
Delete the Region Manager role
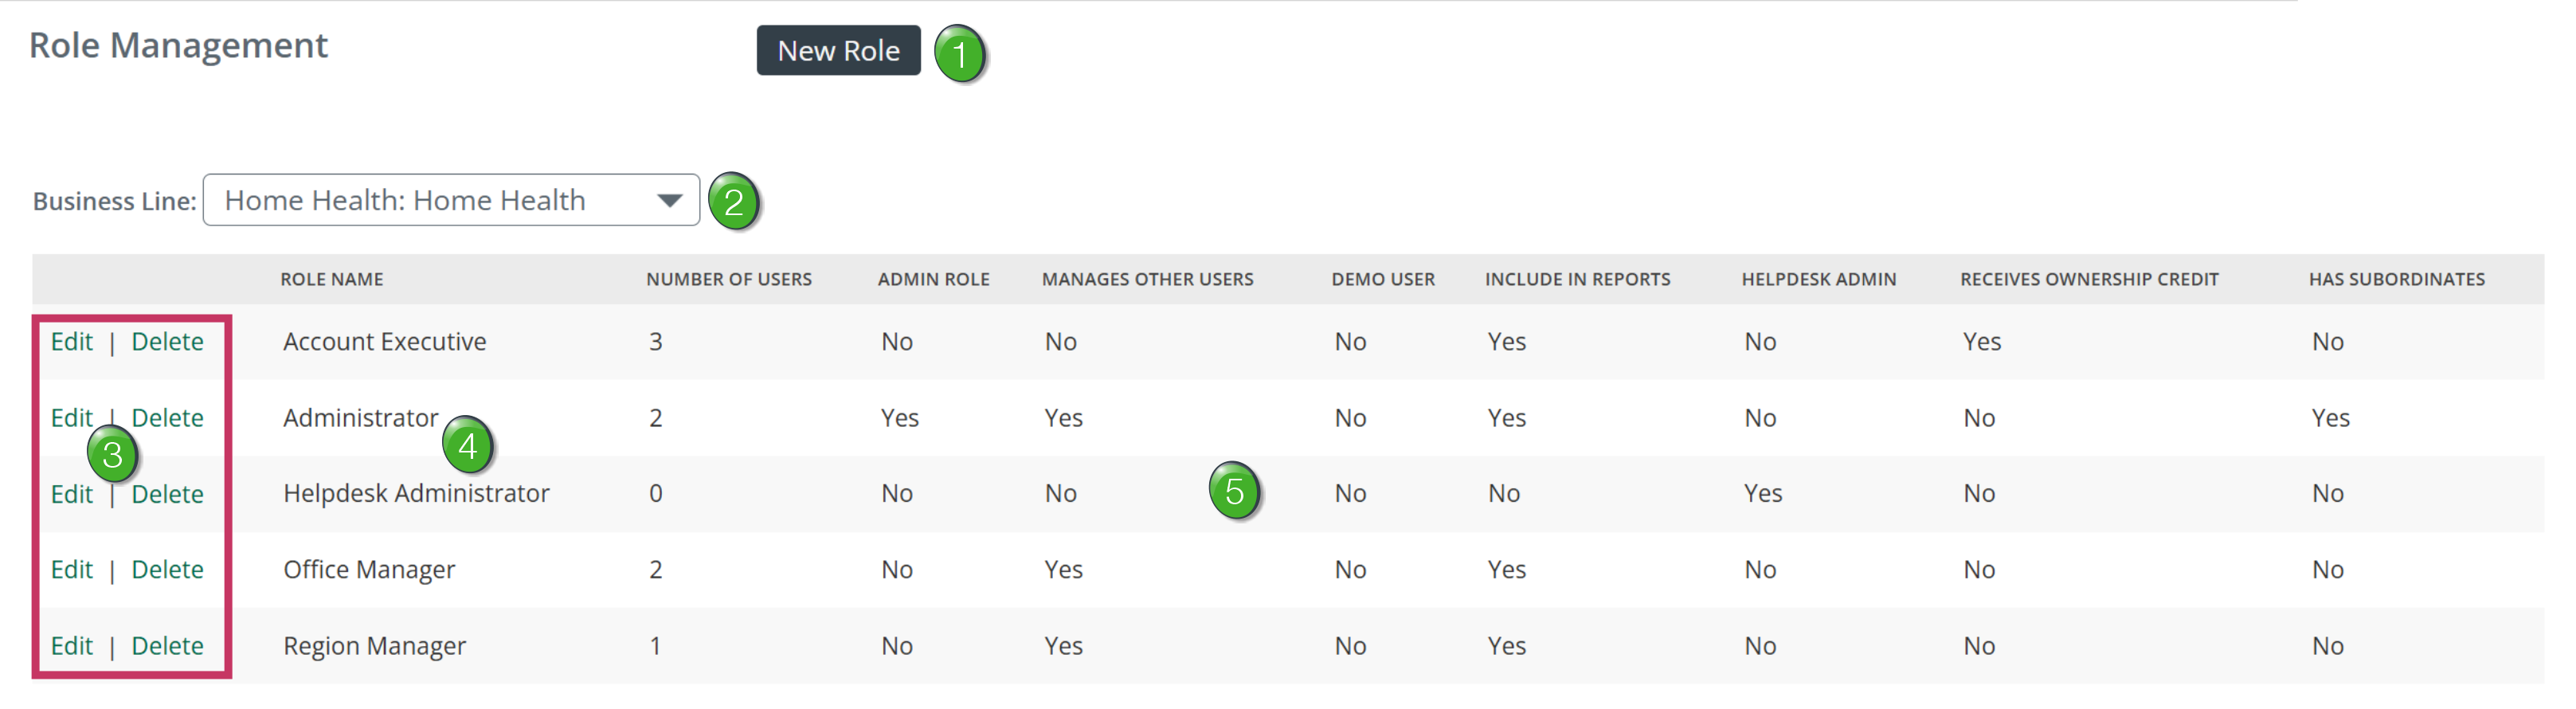coord(167,645)
